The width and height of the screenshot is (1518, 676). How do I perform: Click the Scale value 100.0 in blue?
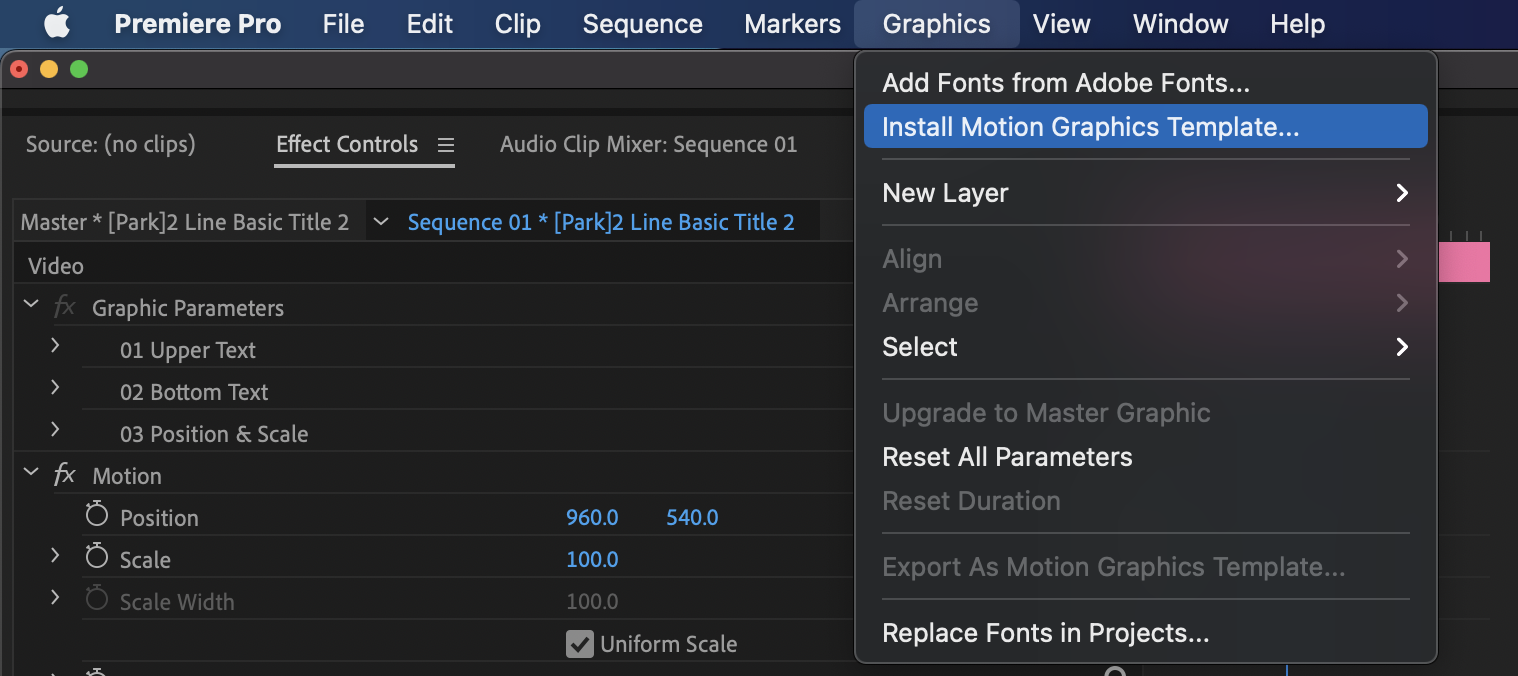tap(592, 560)
